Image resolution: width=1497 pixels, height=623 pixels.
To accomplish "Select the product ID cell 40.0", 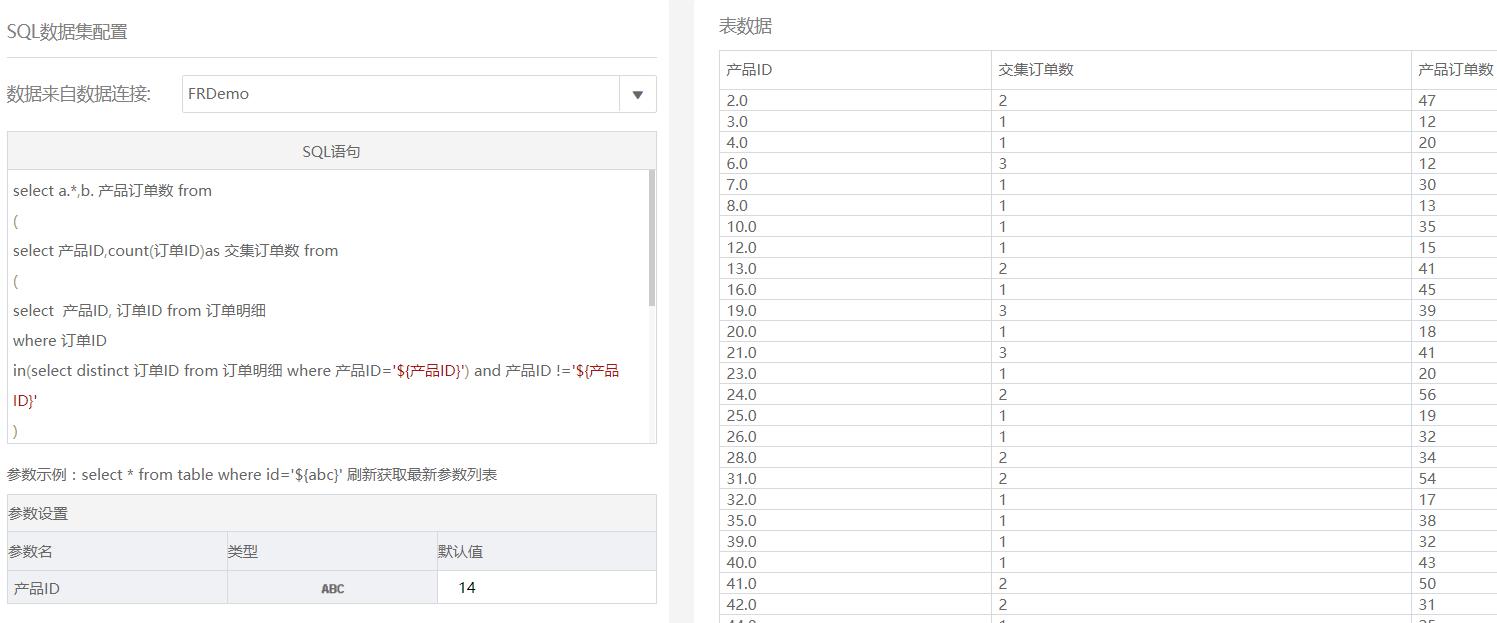I will coord(855,562).
